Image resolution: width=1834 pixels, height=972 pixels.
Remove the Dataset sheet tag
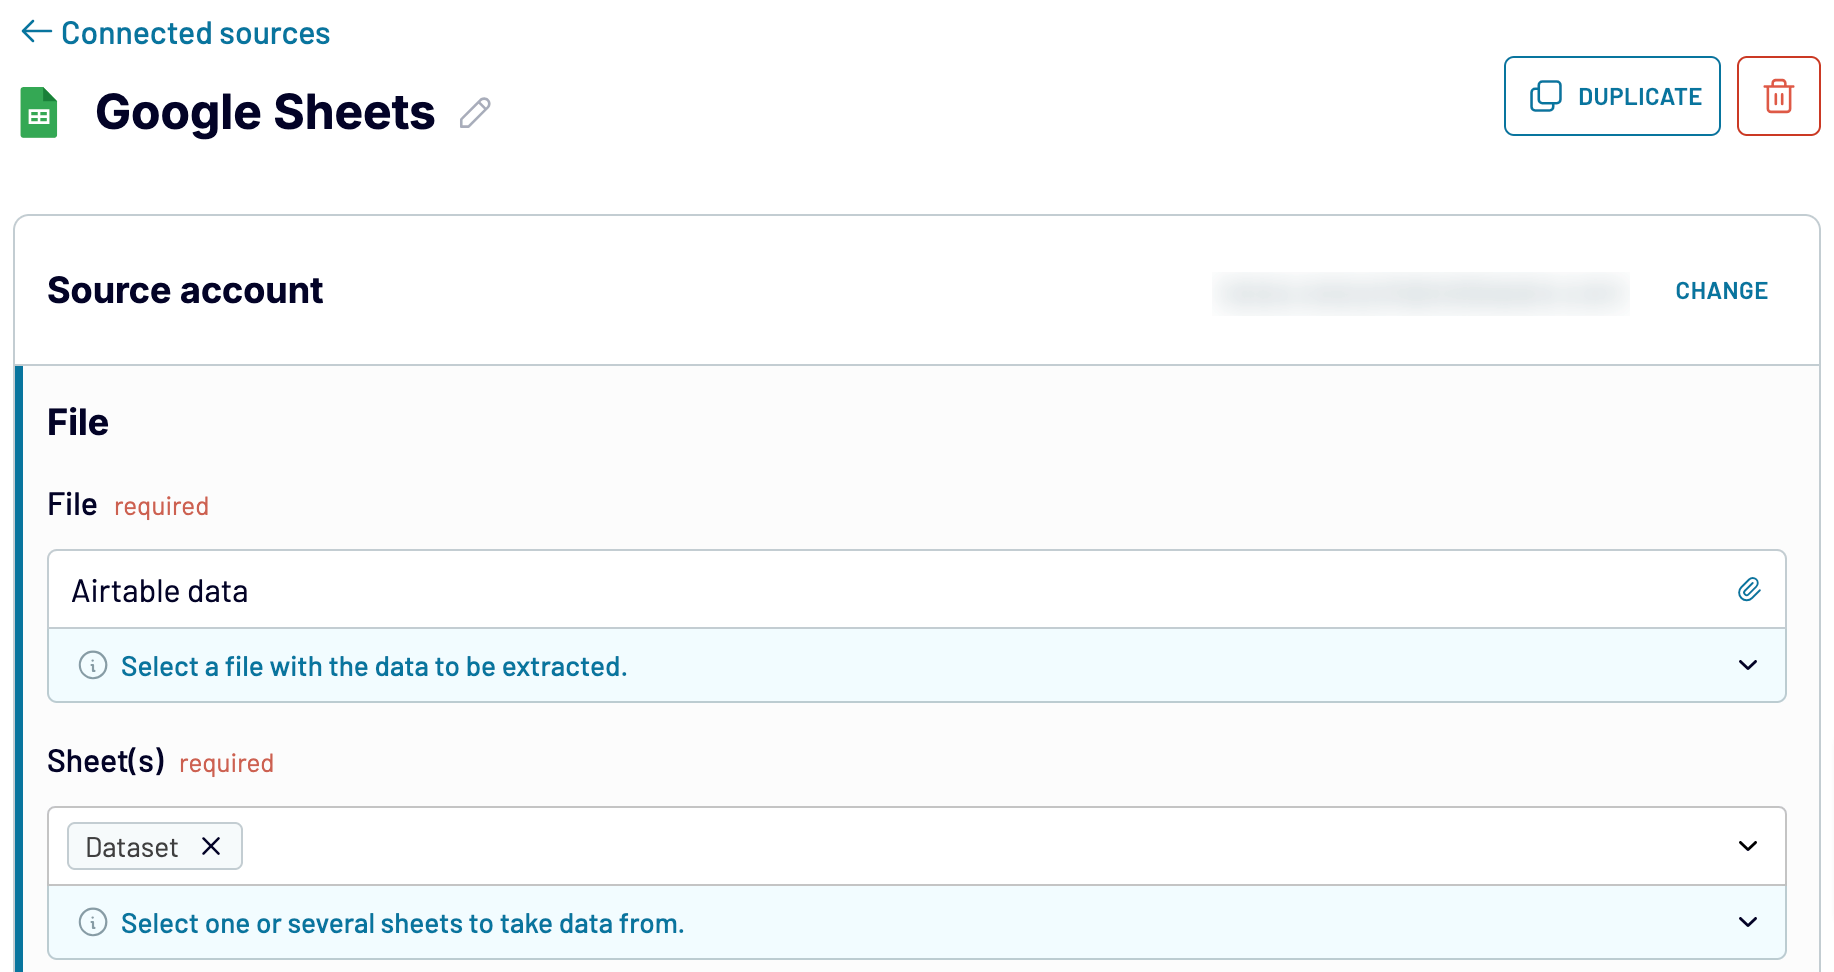(211, 846)
